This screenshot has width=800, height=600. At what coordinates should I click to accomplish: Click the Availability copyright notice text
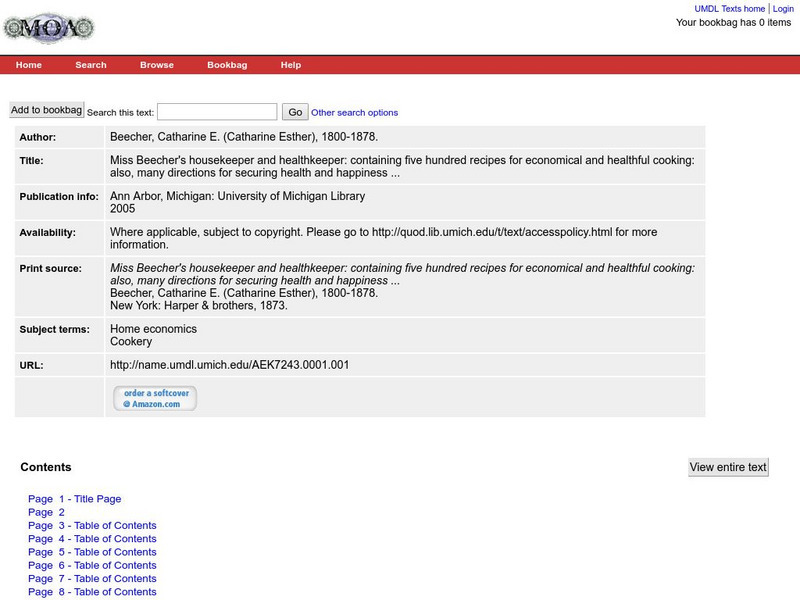pos(384,238)
